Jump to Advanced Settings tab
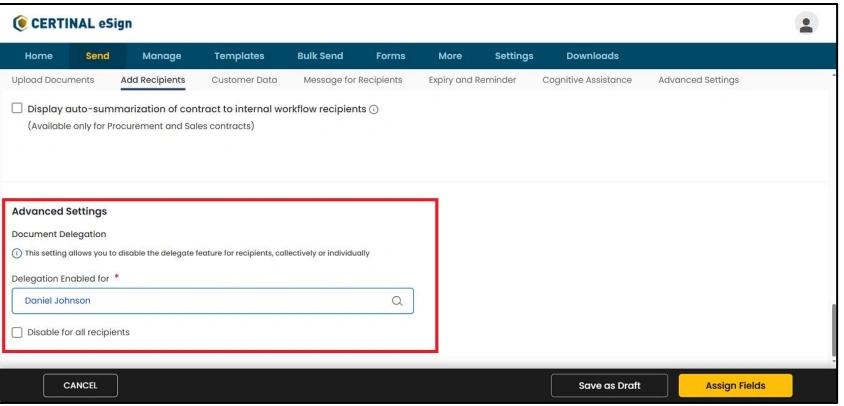The width and height of the screenshot is (844, 406). coord(698,80)
